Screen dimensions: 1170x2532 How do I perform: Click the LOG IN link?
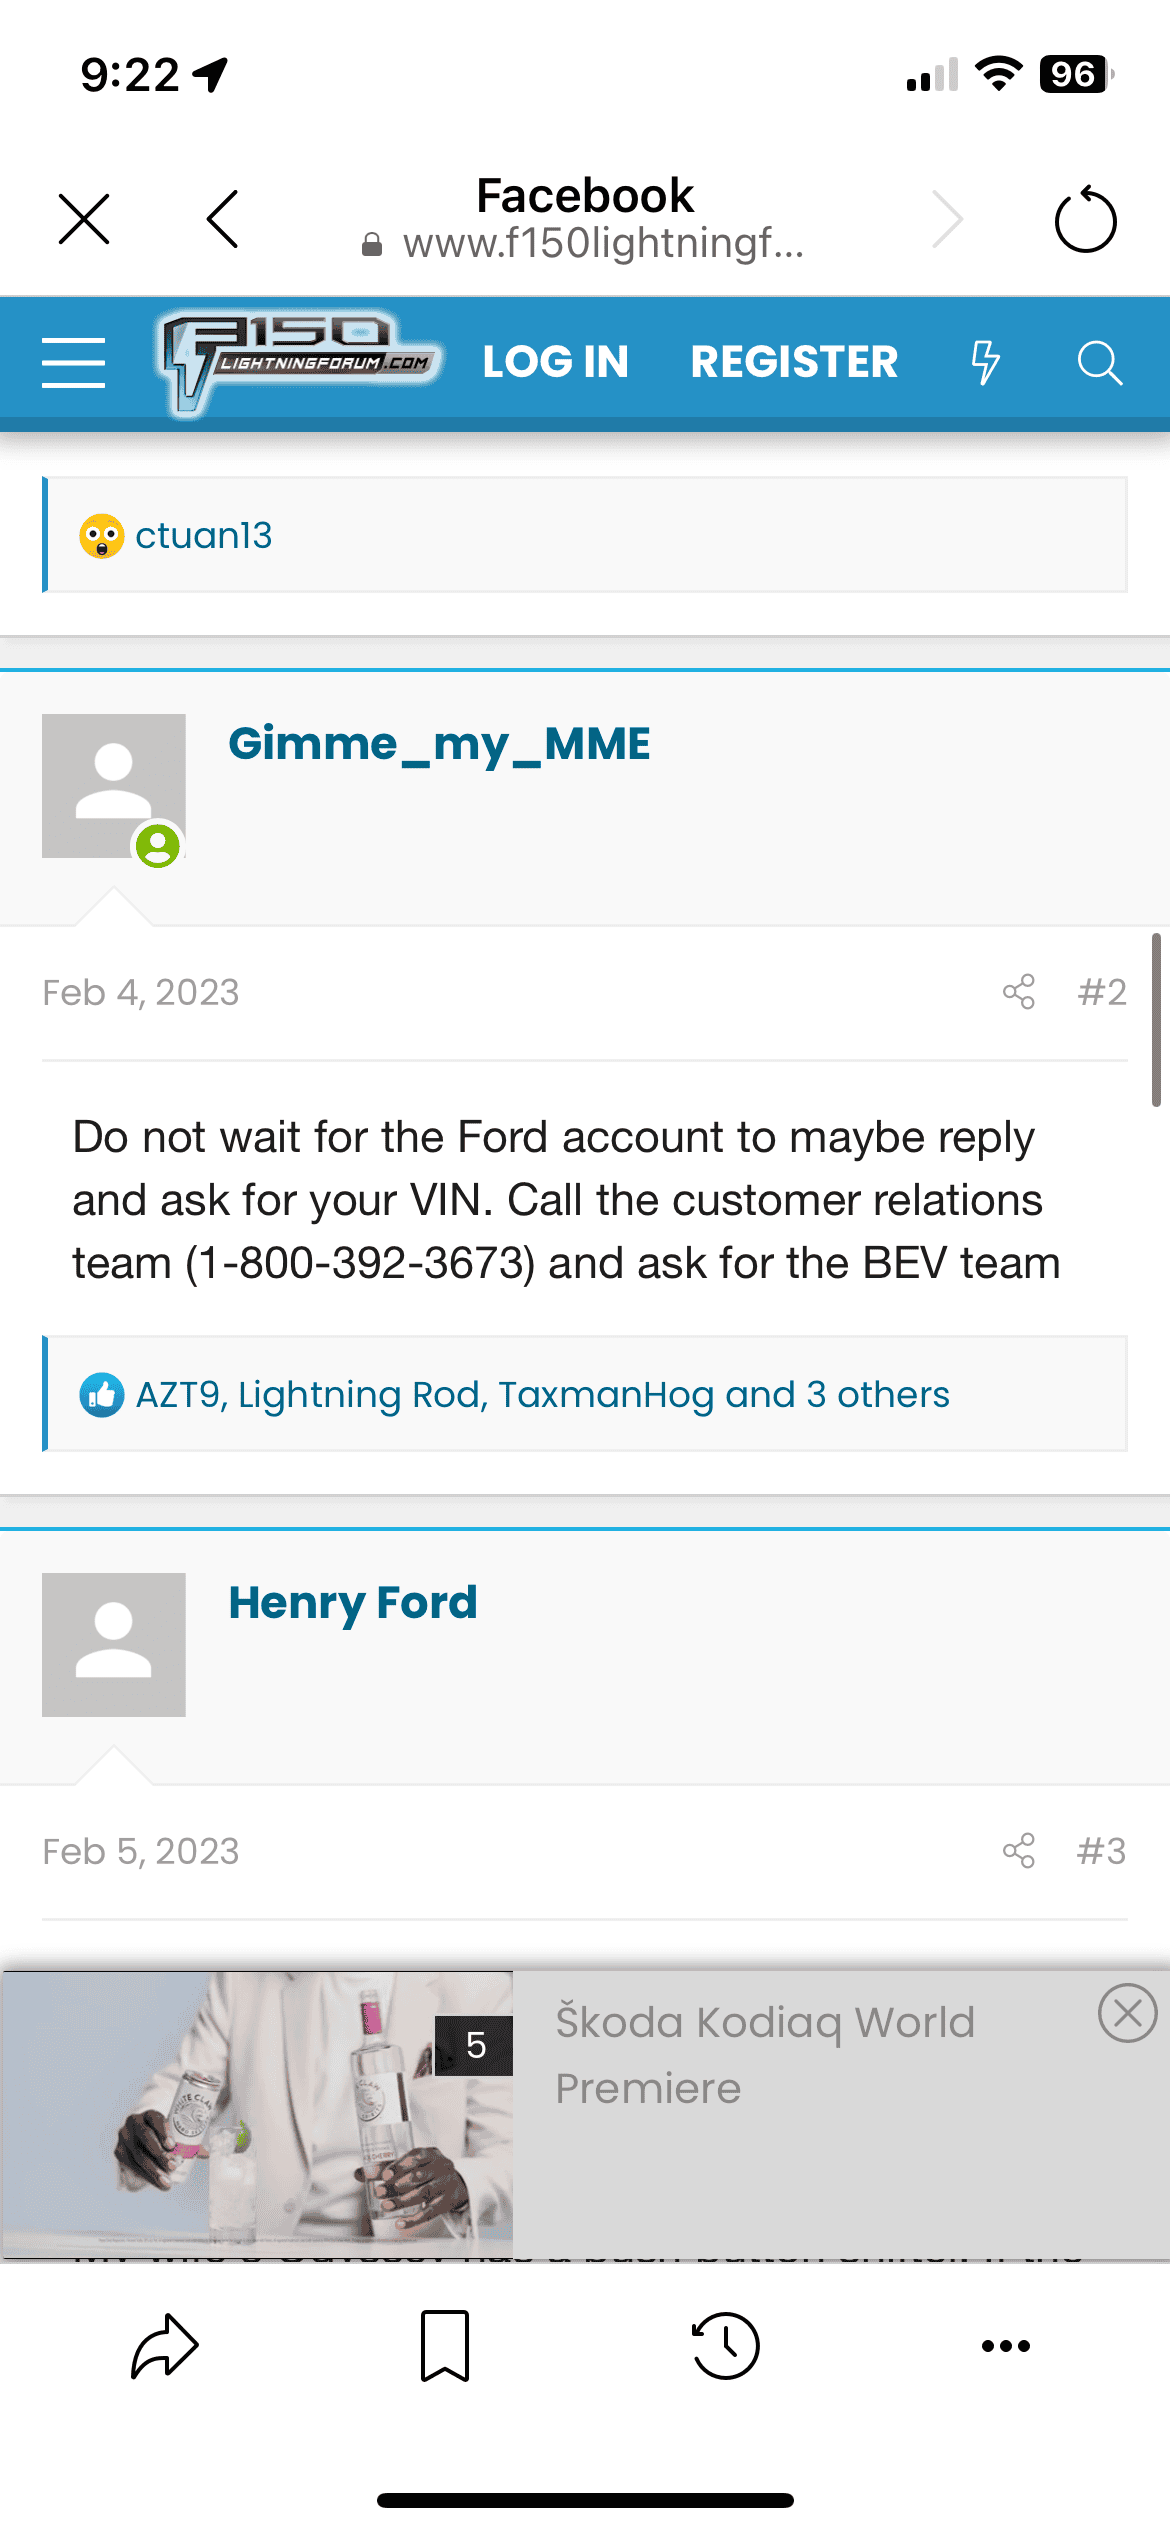tap(556, 362)
